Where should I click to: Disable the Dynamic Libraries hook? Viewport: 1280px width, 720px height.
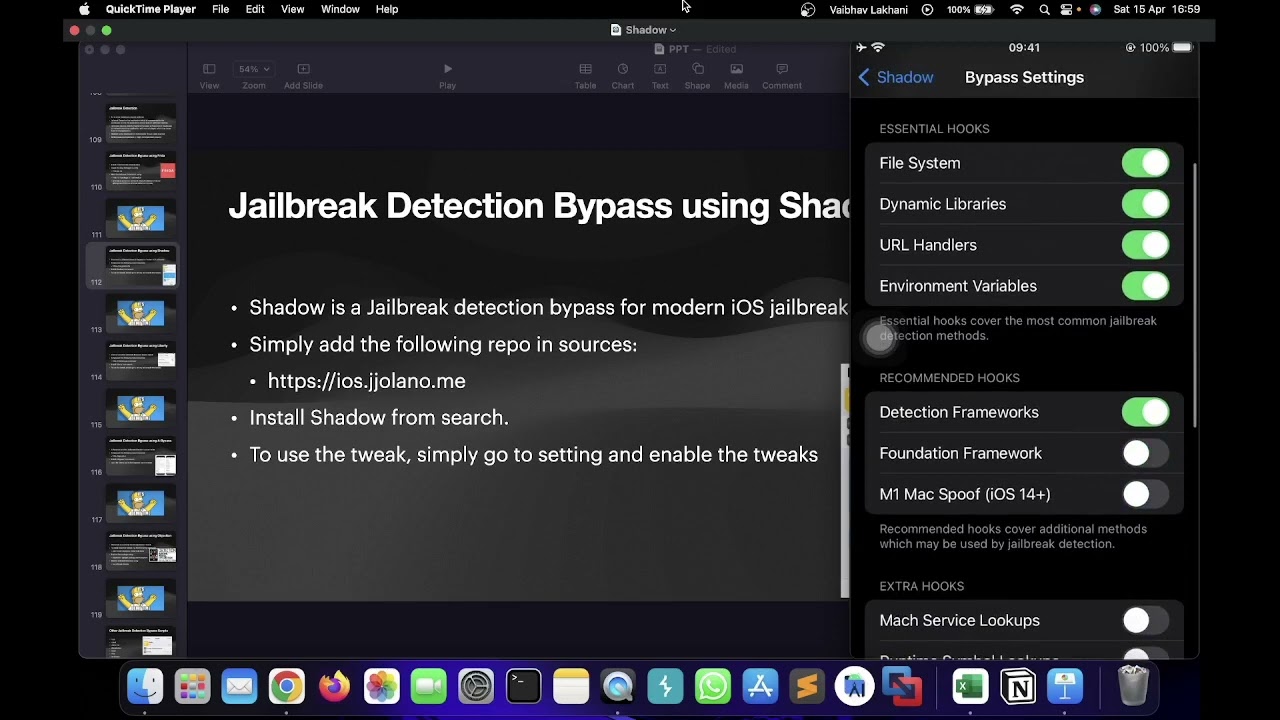[1145, 204]
